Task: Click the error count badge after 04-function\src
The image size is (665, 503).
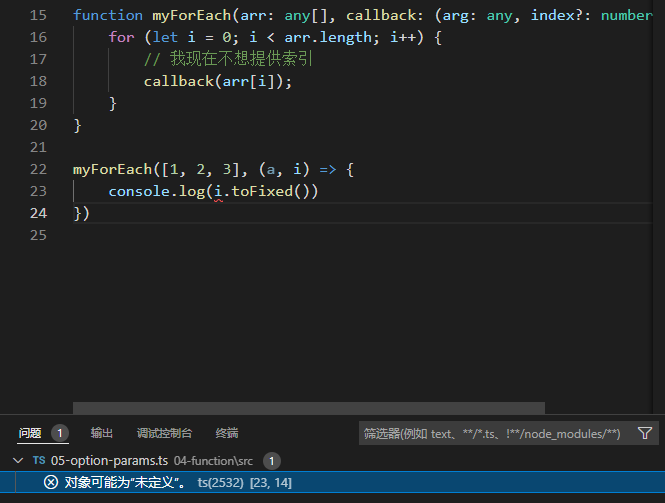Action: pos(272,461)
